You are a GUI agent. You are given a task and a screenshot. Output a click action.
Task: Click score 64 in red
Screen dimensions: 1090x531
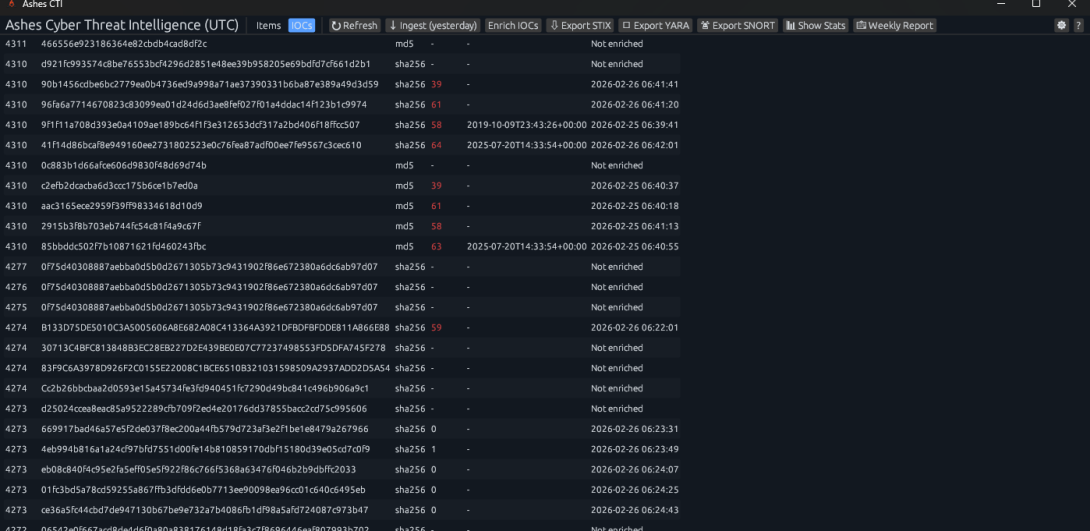[x=436, y=145]
